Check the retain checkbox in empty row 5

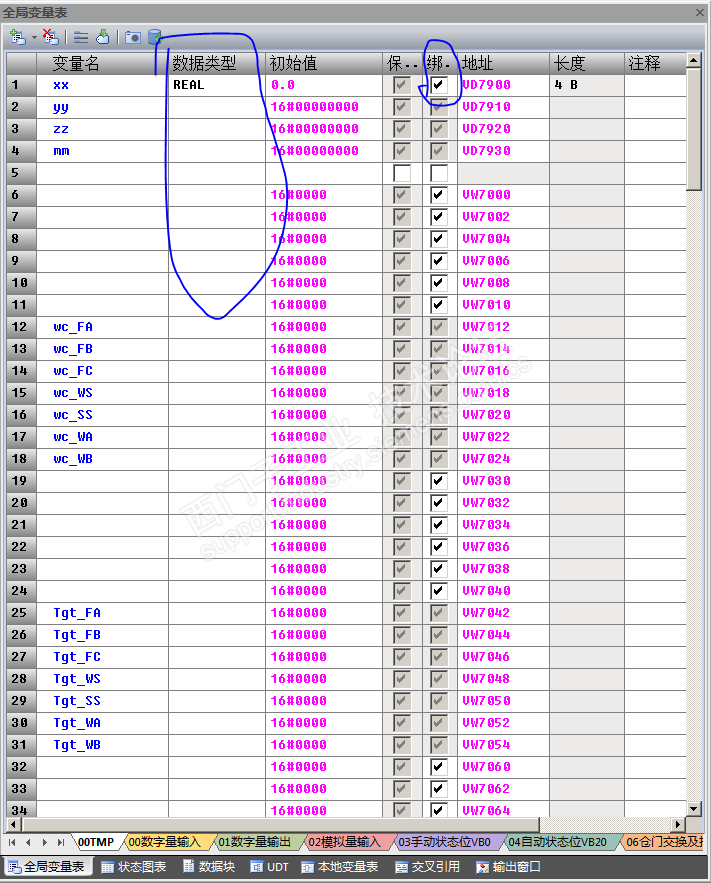pyautogui.click(x=402, y=173)
